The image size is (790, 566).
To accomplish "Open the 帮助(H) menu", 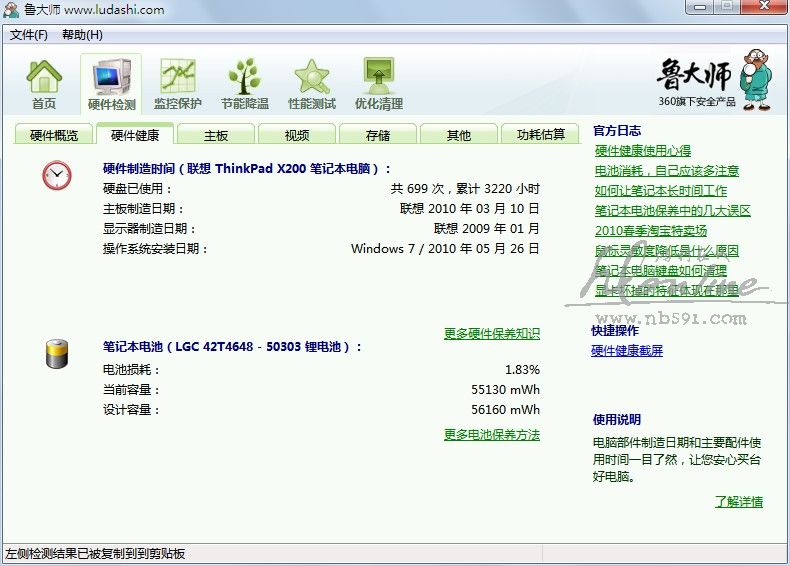I will 82,35.
